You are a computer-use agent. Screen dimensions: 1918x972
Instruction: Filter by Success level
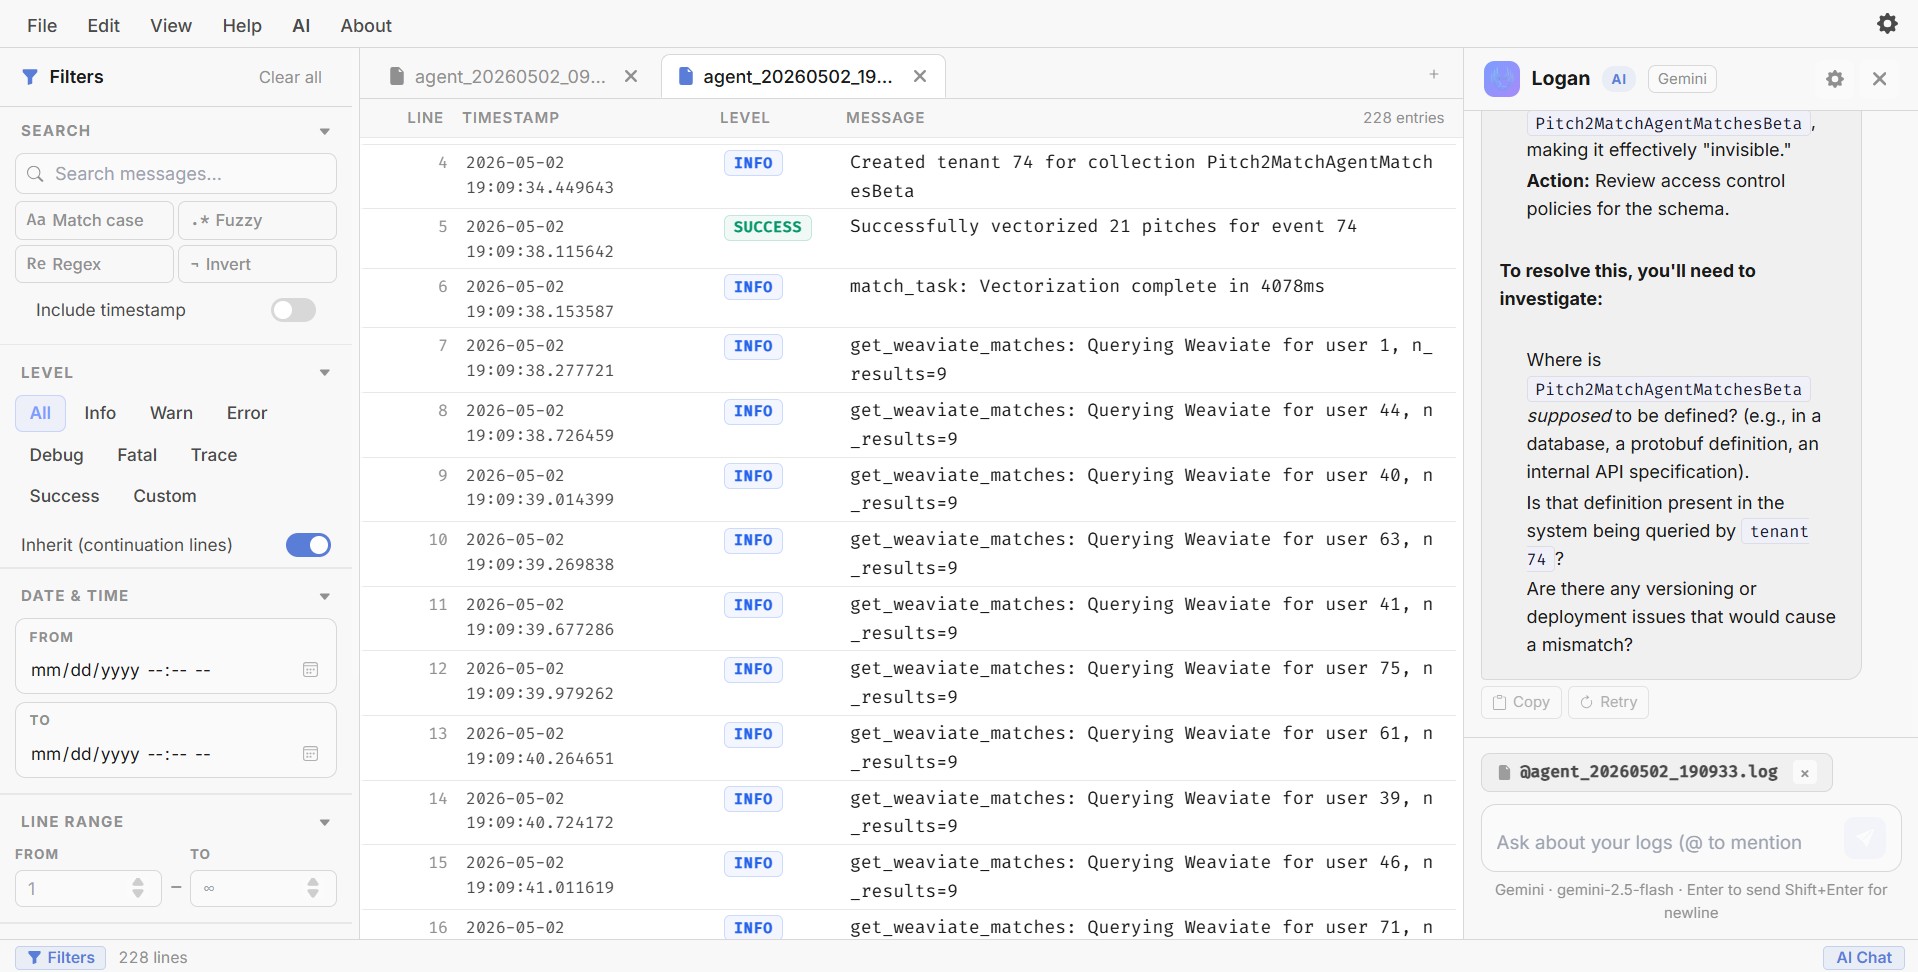click(x=65, y=496)
